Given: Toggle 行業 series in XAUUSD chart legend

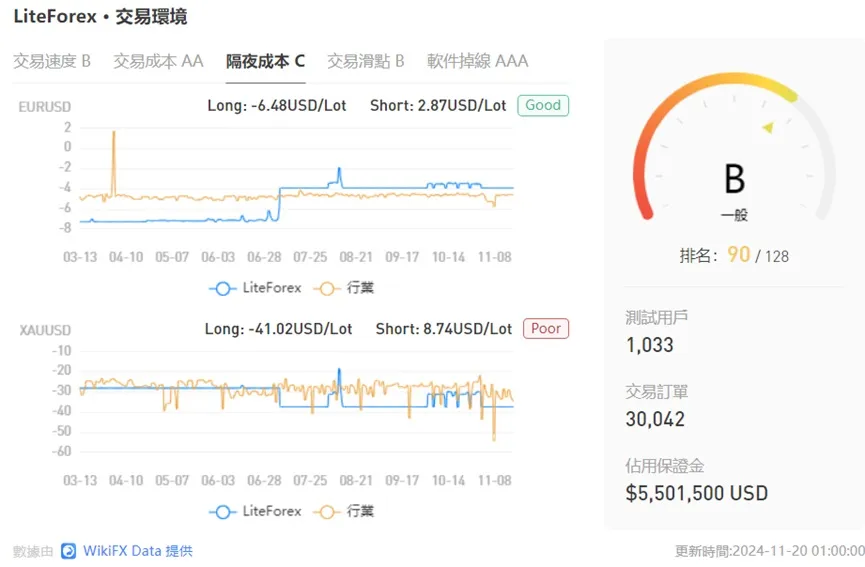Looking at the screenshot, I should click(x=344, y=511).
